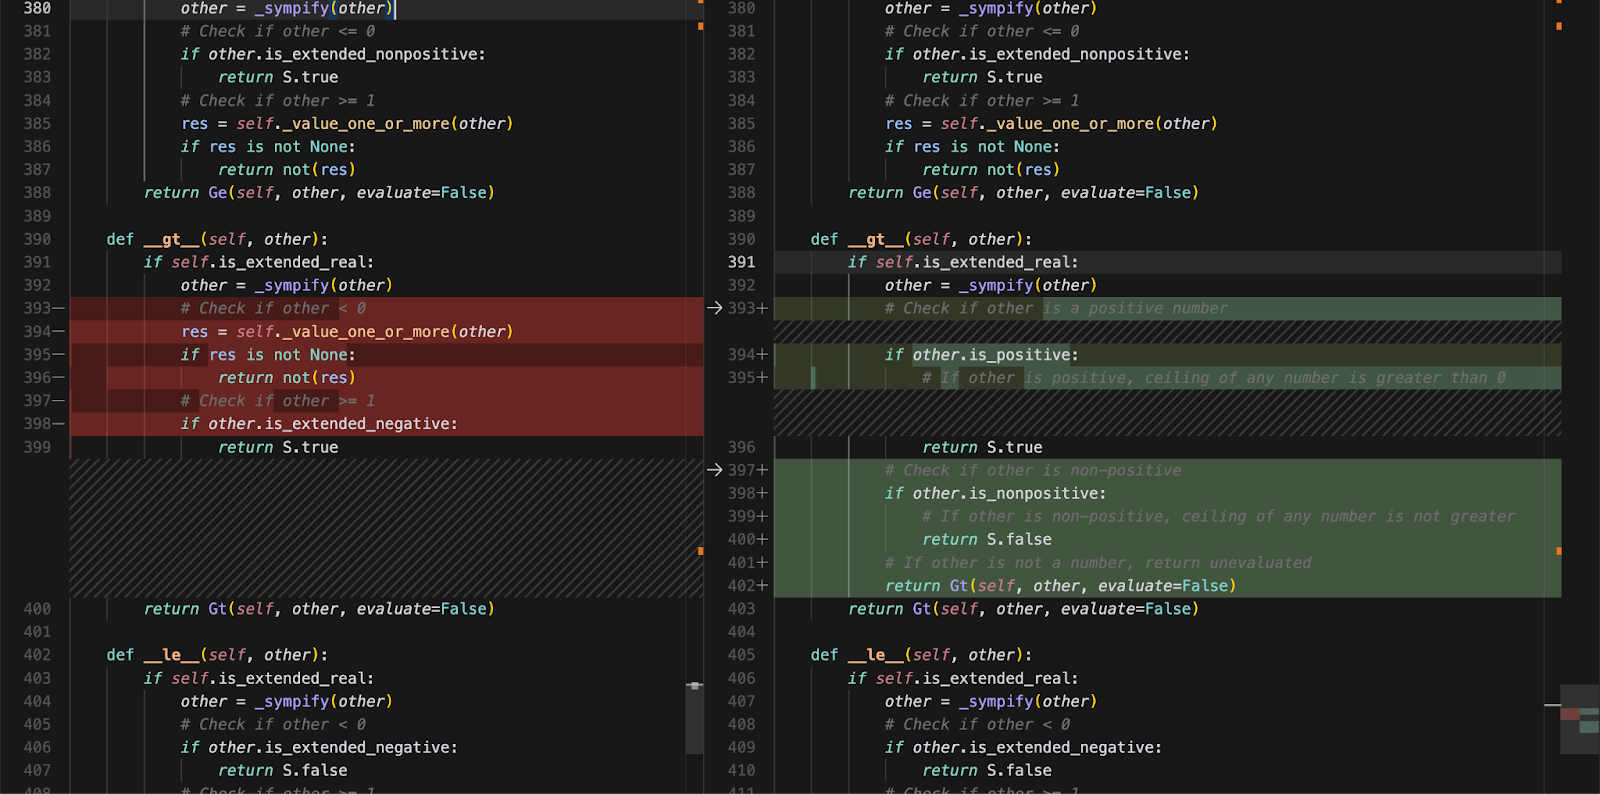The height and width of the screenshot is (794, 1600).
Task: Click 'return Ge' statement on left line 388
Action: [319, 192]
